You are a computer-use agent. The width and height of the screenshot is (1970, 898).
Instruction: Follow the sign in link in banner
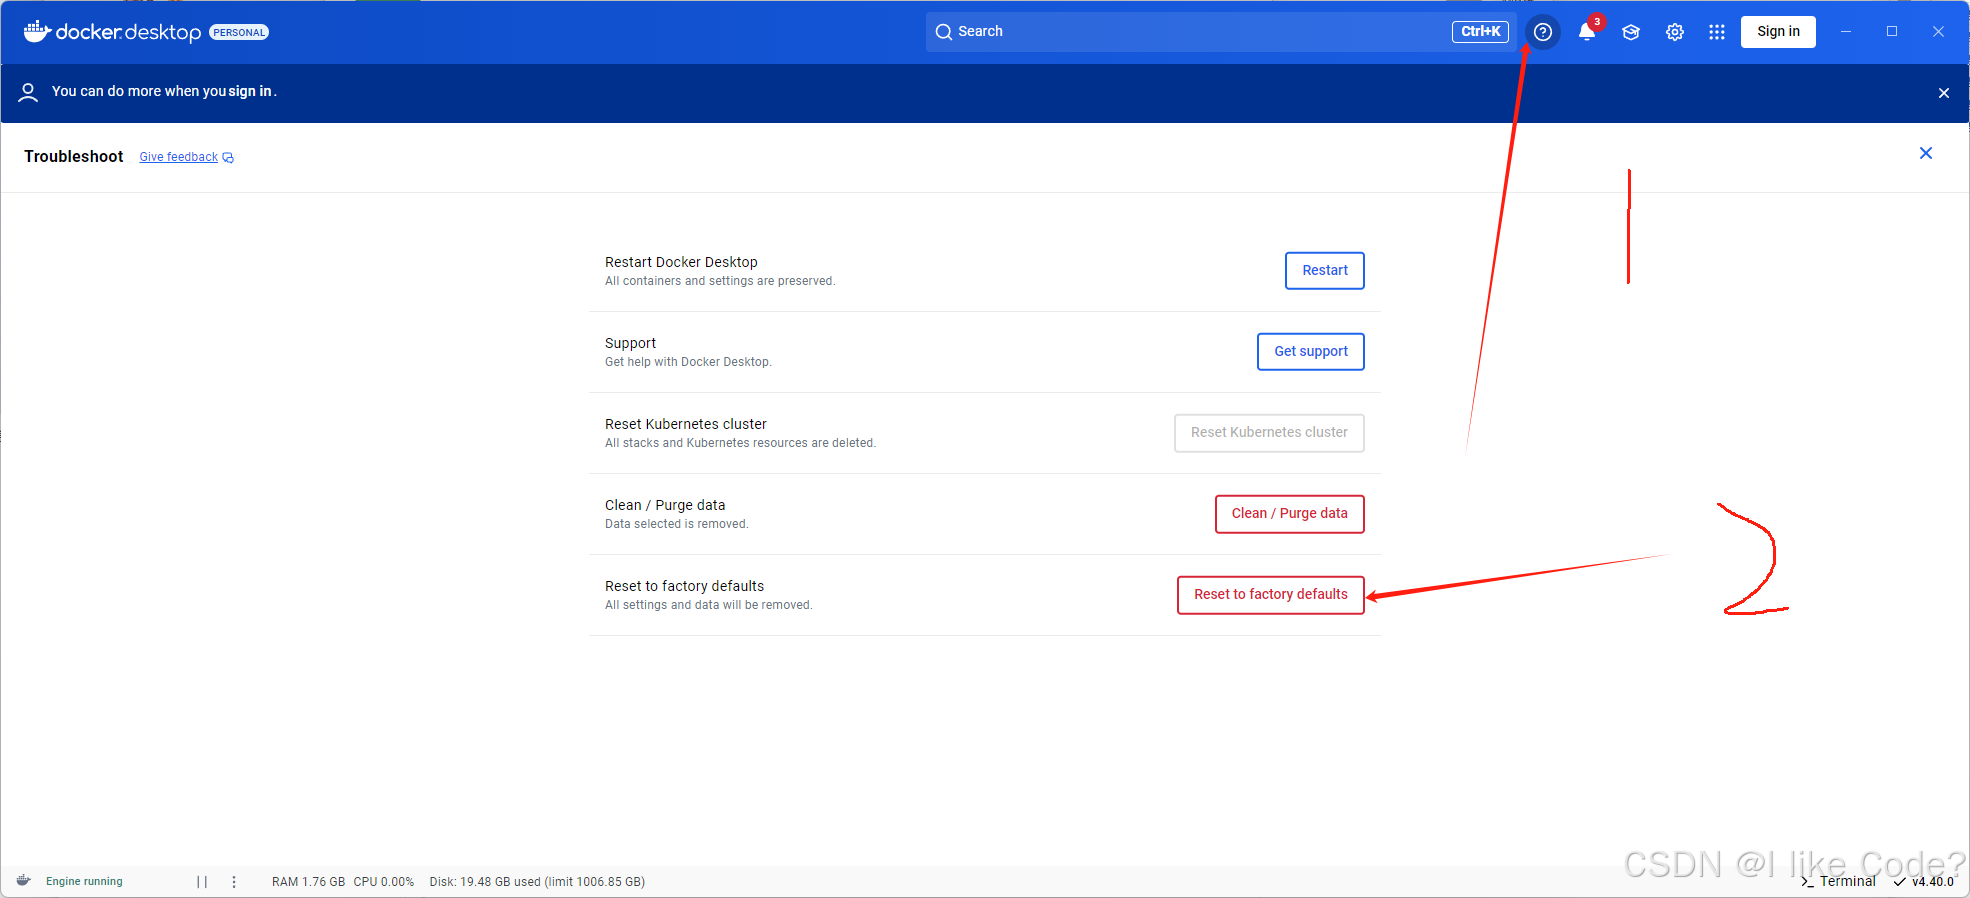250,91
